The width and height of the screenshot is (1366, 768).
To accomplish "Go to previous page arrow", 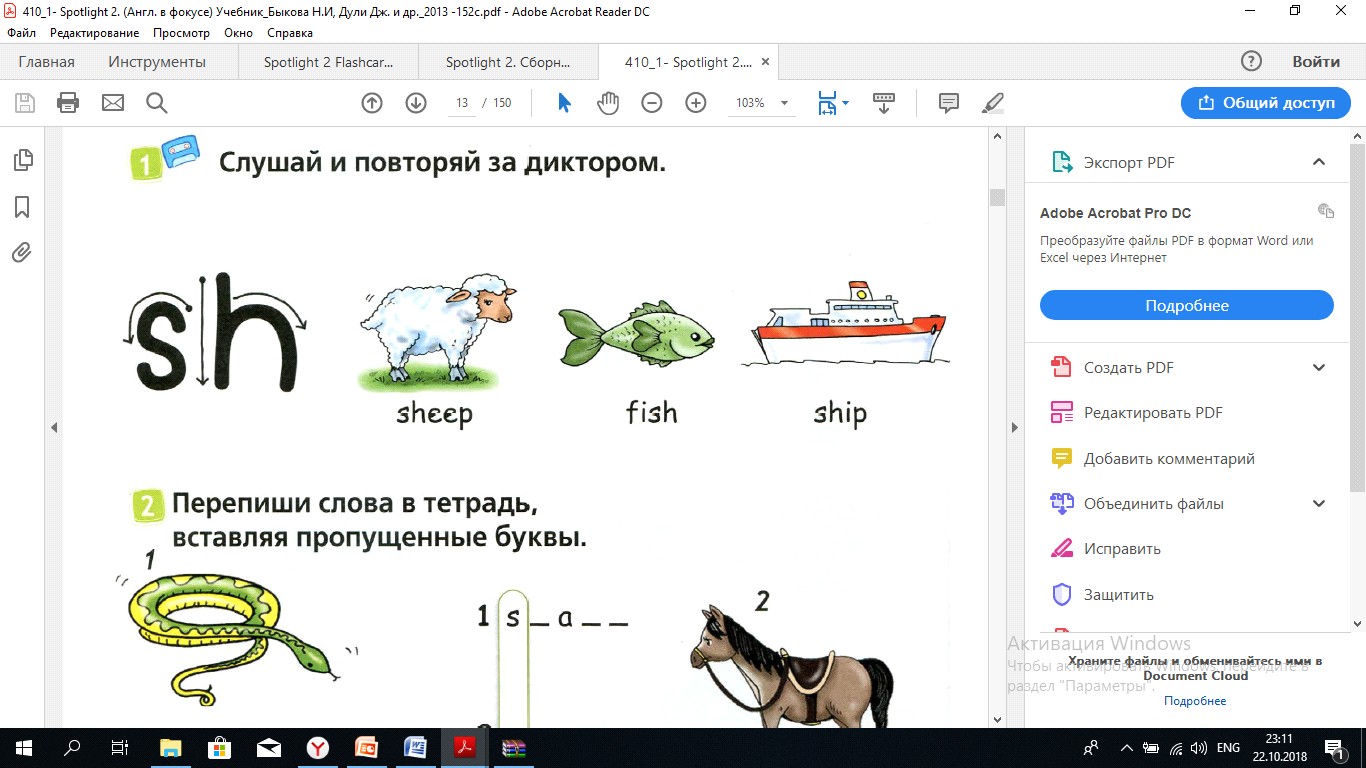I will [372, 103].
